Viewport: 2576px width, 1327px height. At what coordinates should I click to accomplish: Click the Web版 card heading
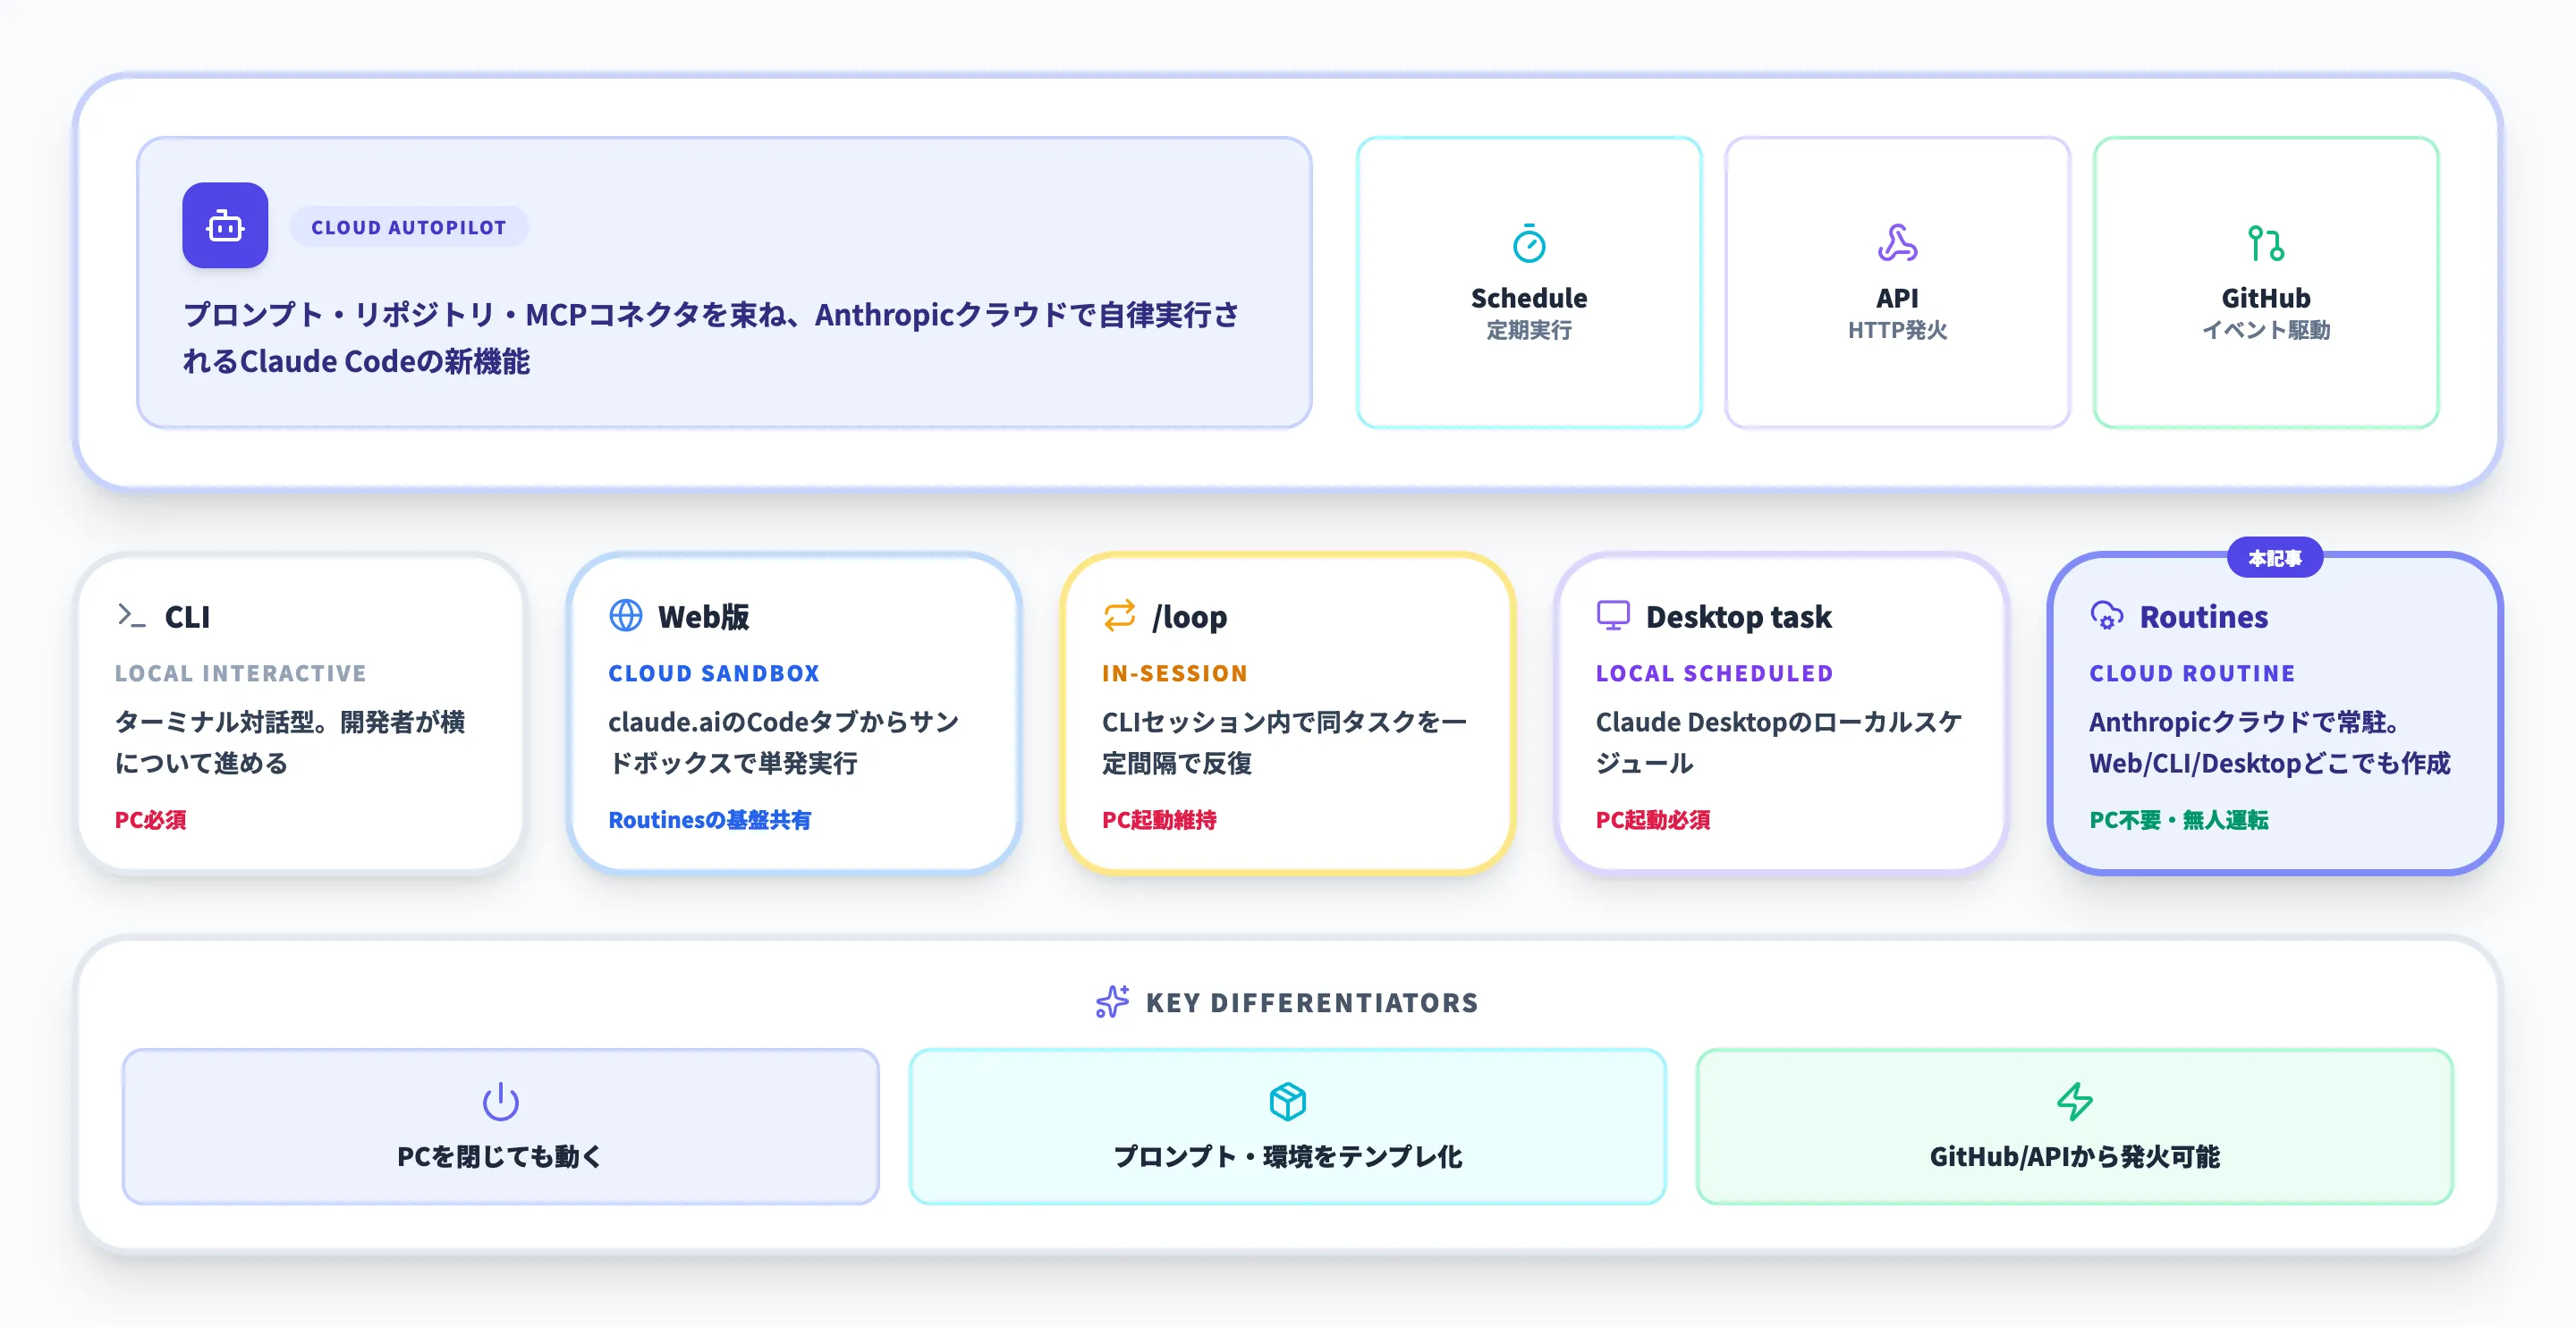(x=703, y=617)
